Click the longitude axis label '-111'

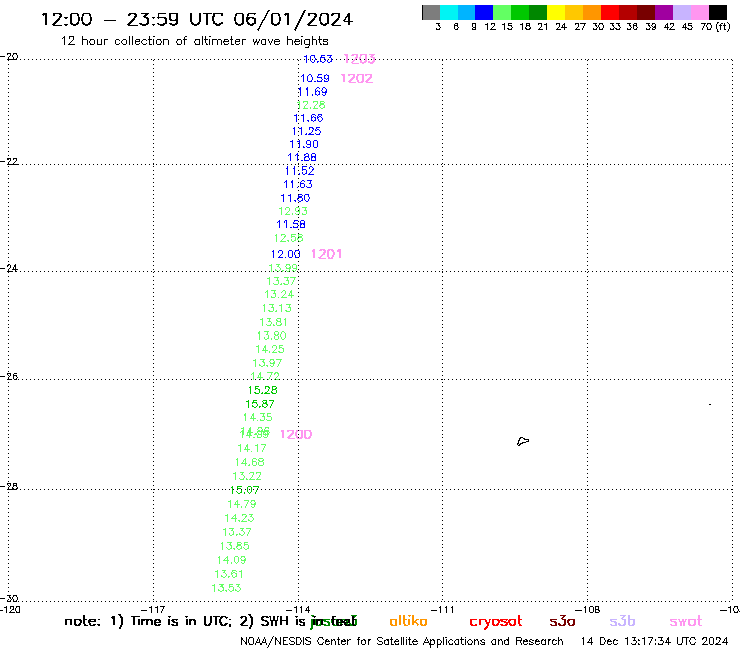click(x=442, y=609)
